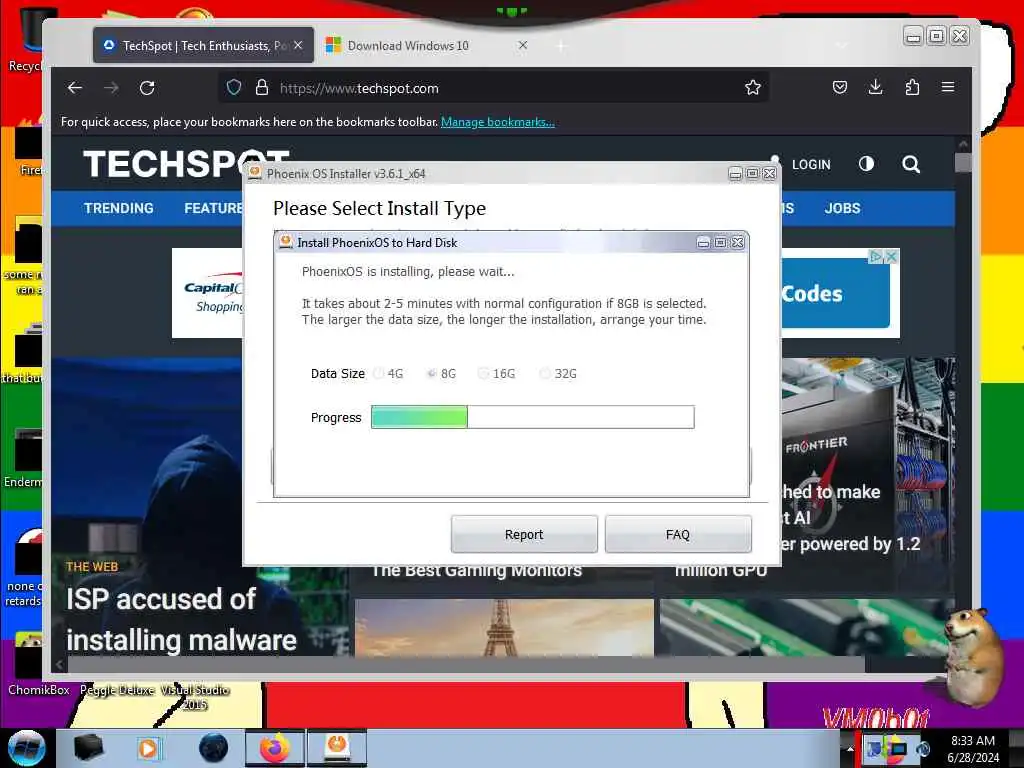
Task: Reload the TechSpot page
Action: point(148,88)
